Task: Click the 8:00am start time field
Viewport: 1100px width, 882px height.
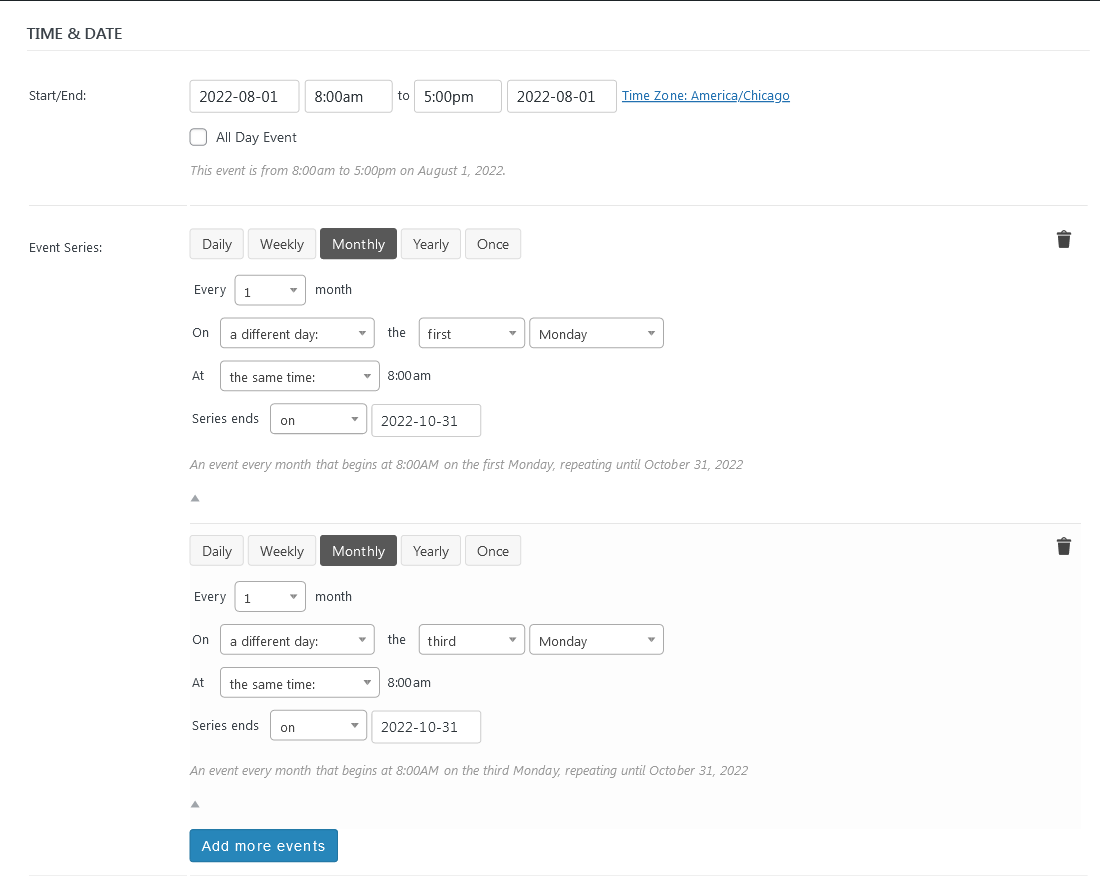Action: click(348, 97)
